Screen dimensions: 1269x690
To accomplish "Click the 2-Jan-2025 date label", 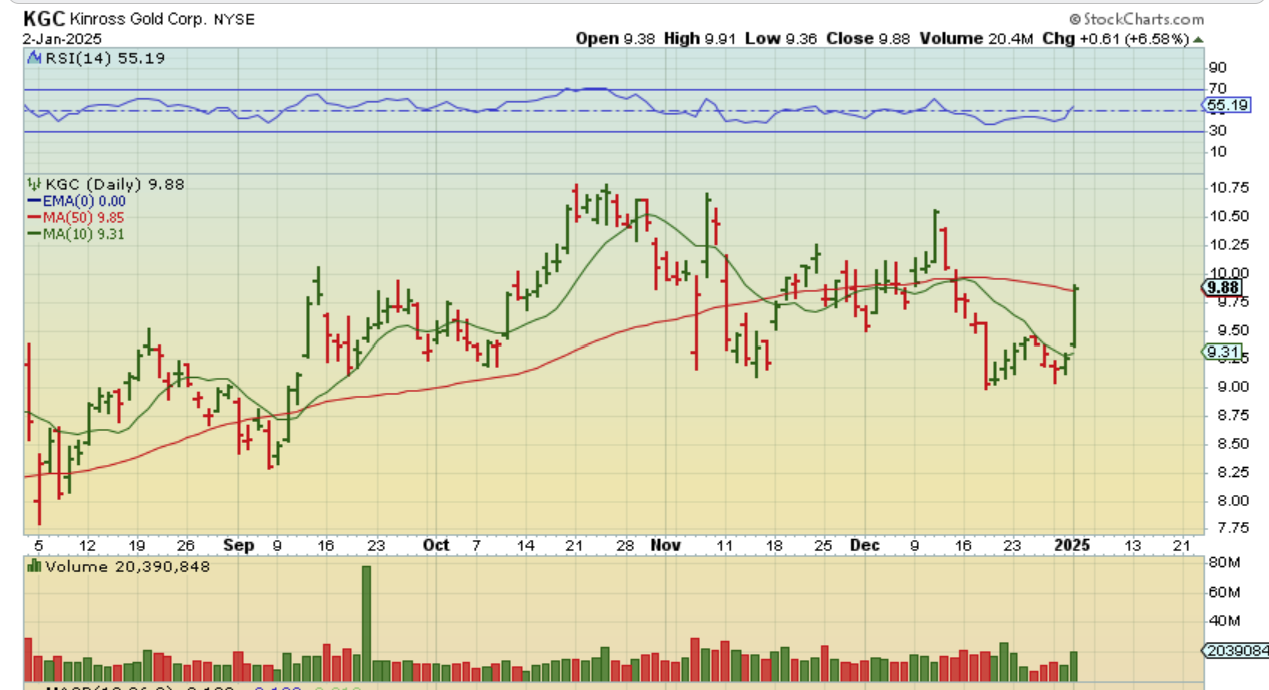I will (x=62, y=39).
